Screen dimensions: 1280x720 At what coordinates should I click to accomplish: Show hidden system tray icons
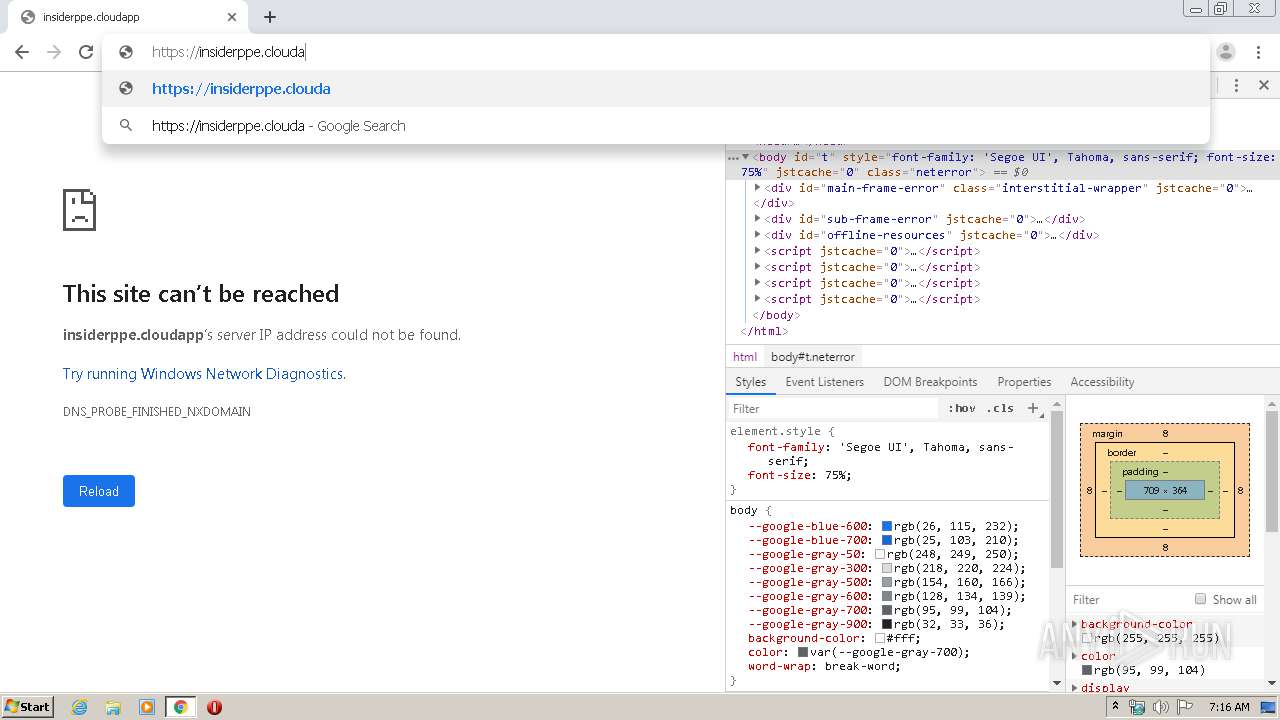(x=1115, y=707)
